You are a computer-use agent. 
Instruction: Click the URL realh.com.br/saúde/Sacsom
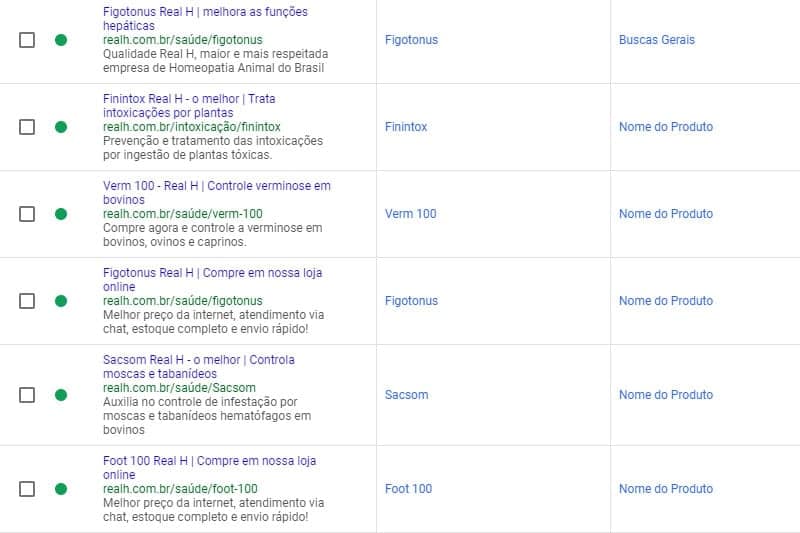(179, 388)
